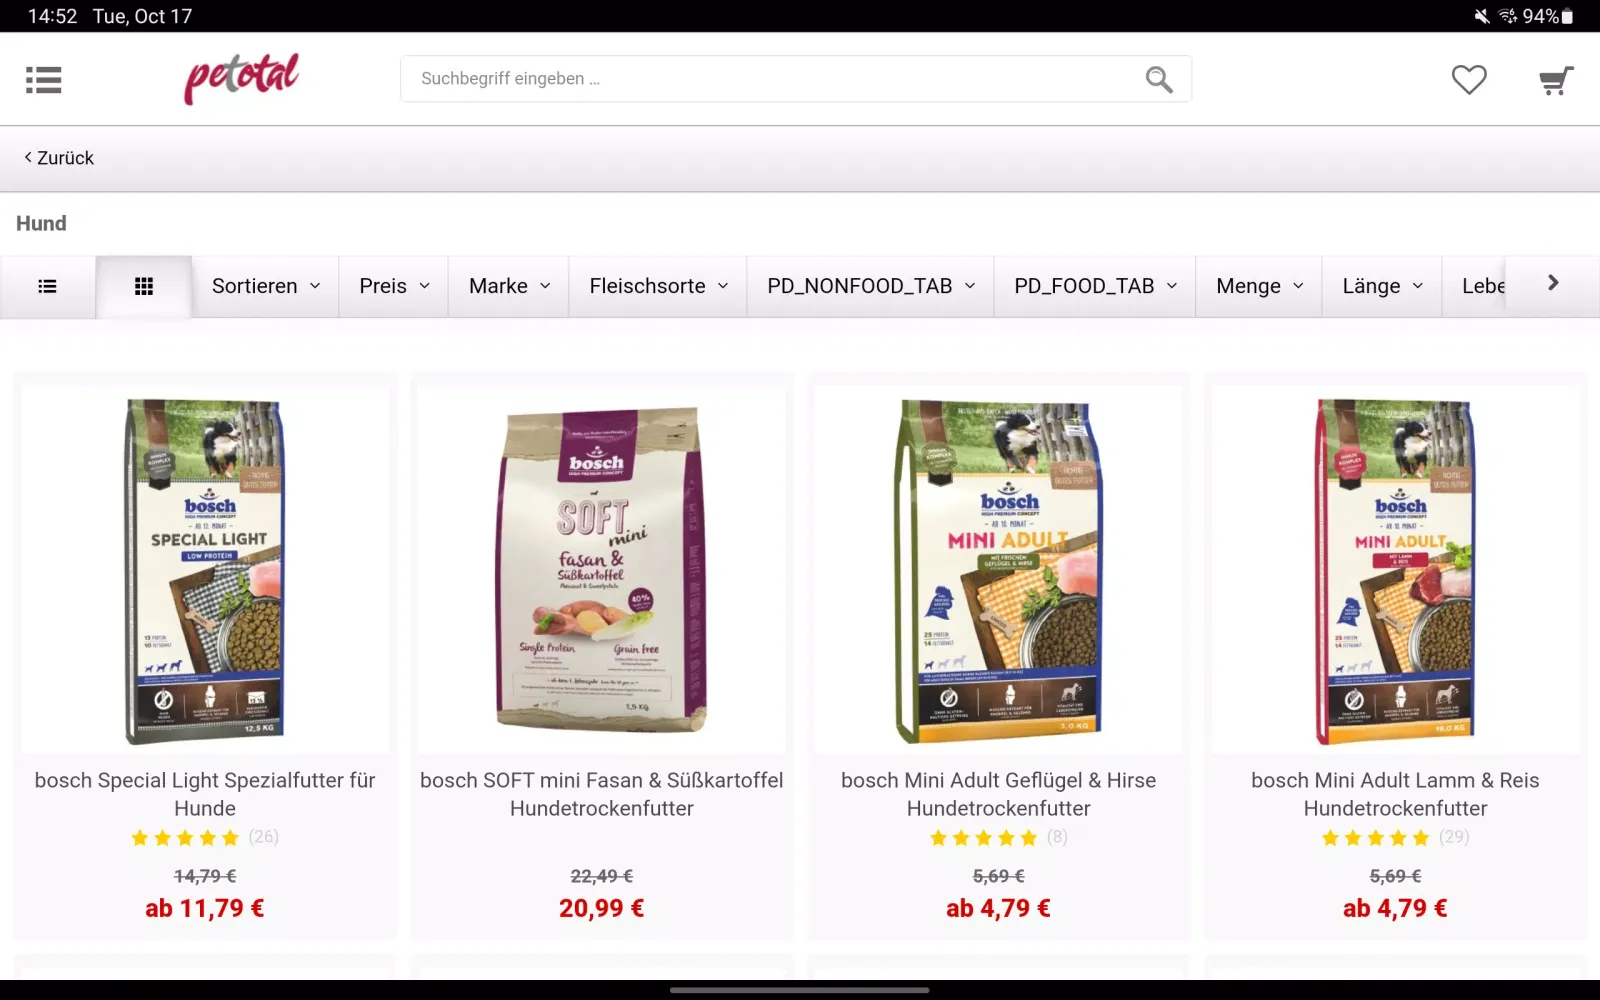Open the wishlist heart icon

(x=1469, y=79)
